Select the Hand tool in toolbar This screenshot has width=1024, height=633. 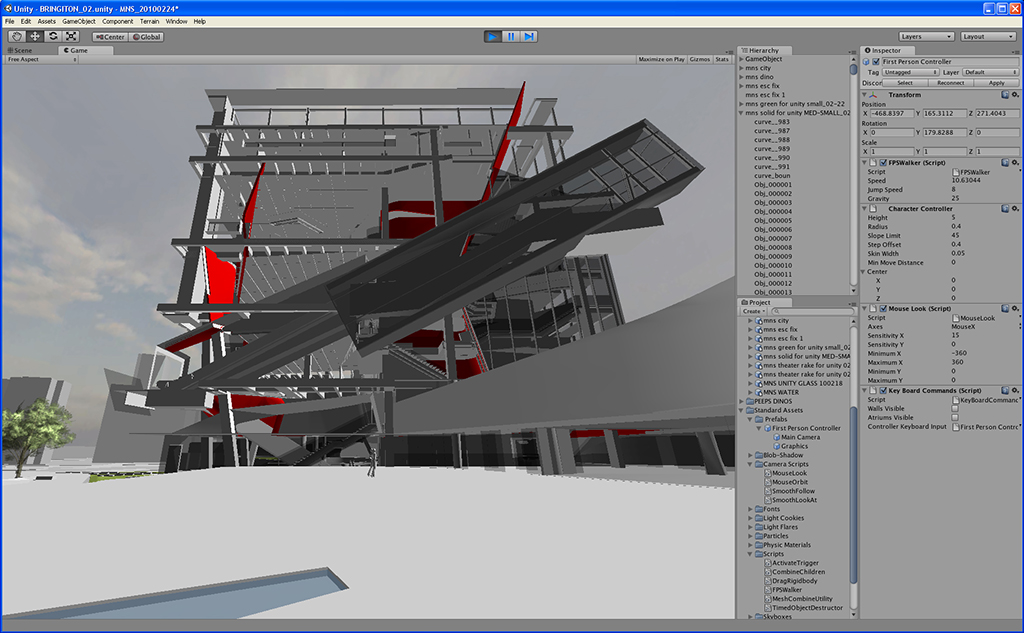pos(17,37)
